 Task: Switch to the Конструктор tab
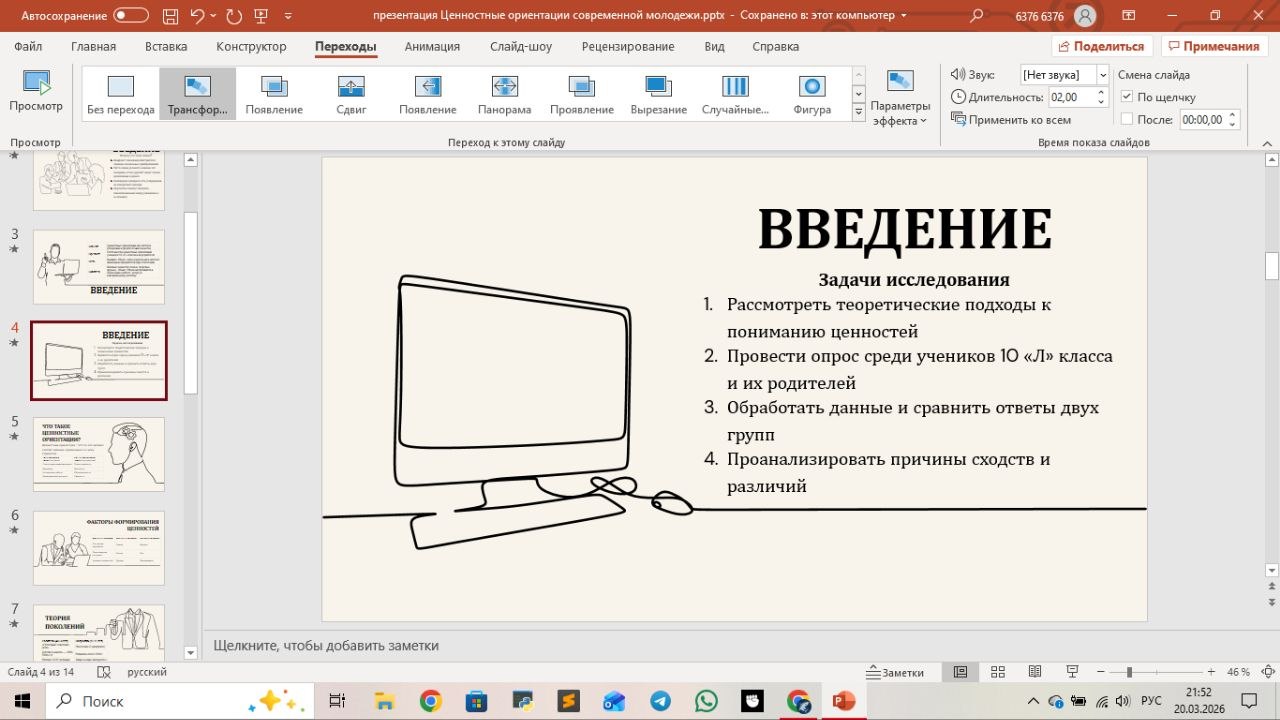coord(251,46)
